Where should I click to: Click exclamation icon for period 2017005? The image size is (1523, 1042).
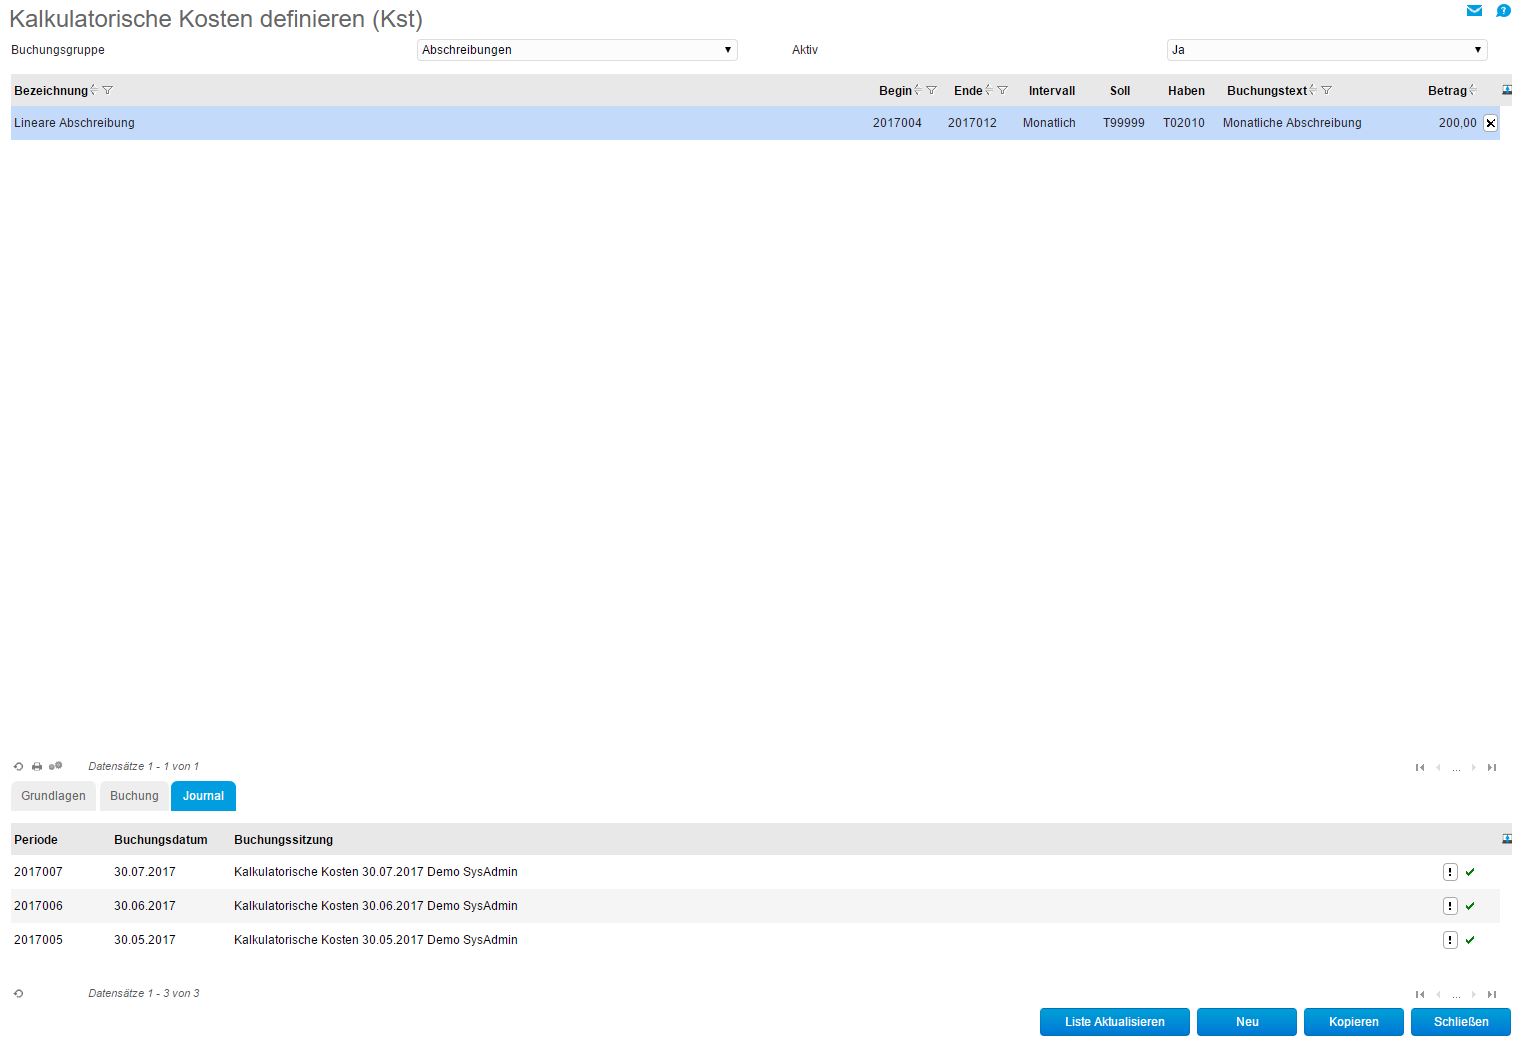click(1450, 940)
